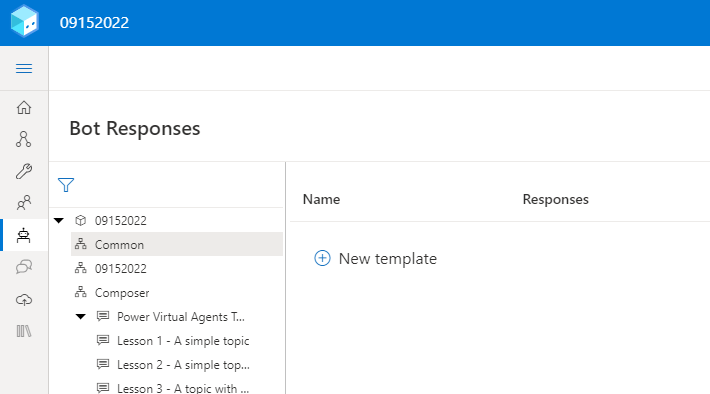Image resolution: width=710 pixels, height=394 pixels.
Task: Open the Package manager library icon
Action: 24,331
